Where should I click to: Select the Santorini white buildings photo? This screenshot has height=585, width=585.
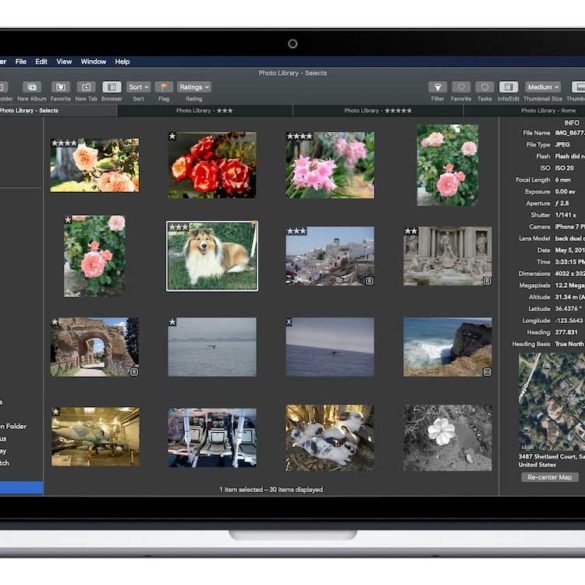[x=330, y=256]
